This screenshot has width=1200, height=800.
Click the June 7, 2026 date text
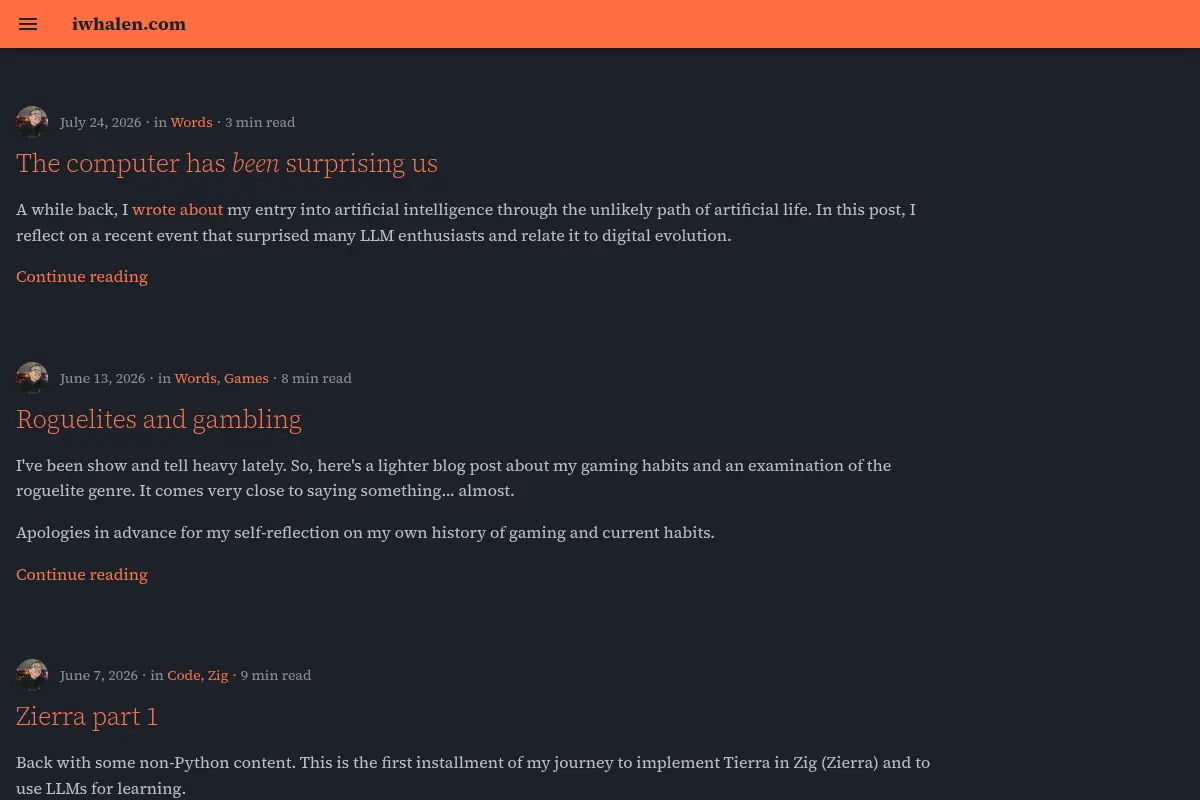(x=99, y=675)
